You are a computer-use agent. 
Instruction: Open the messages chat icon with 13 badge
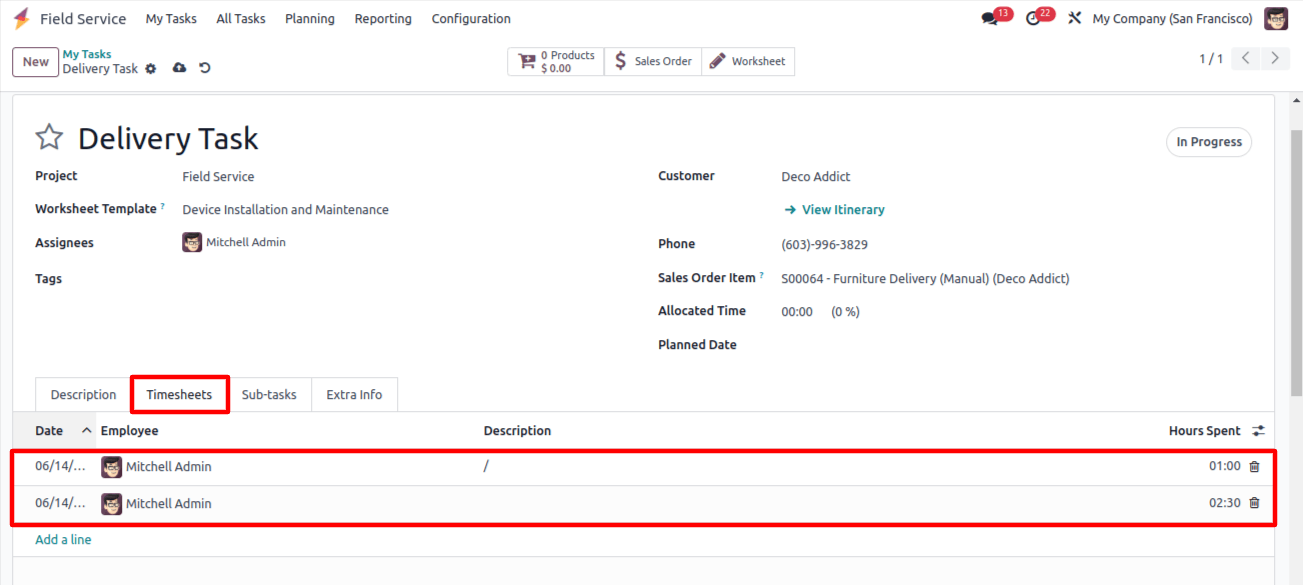pyautogui.click(x=990, y=19)
